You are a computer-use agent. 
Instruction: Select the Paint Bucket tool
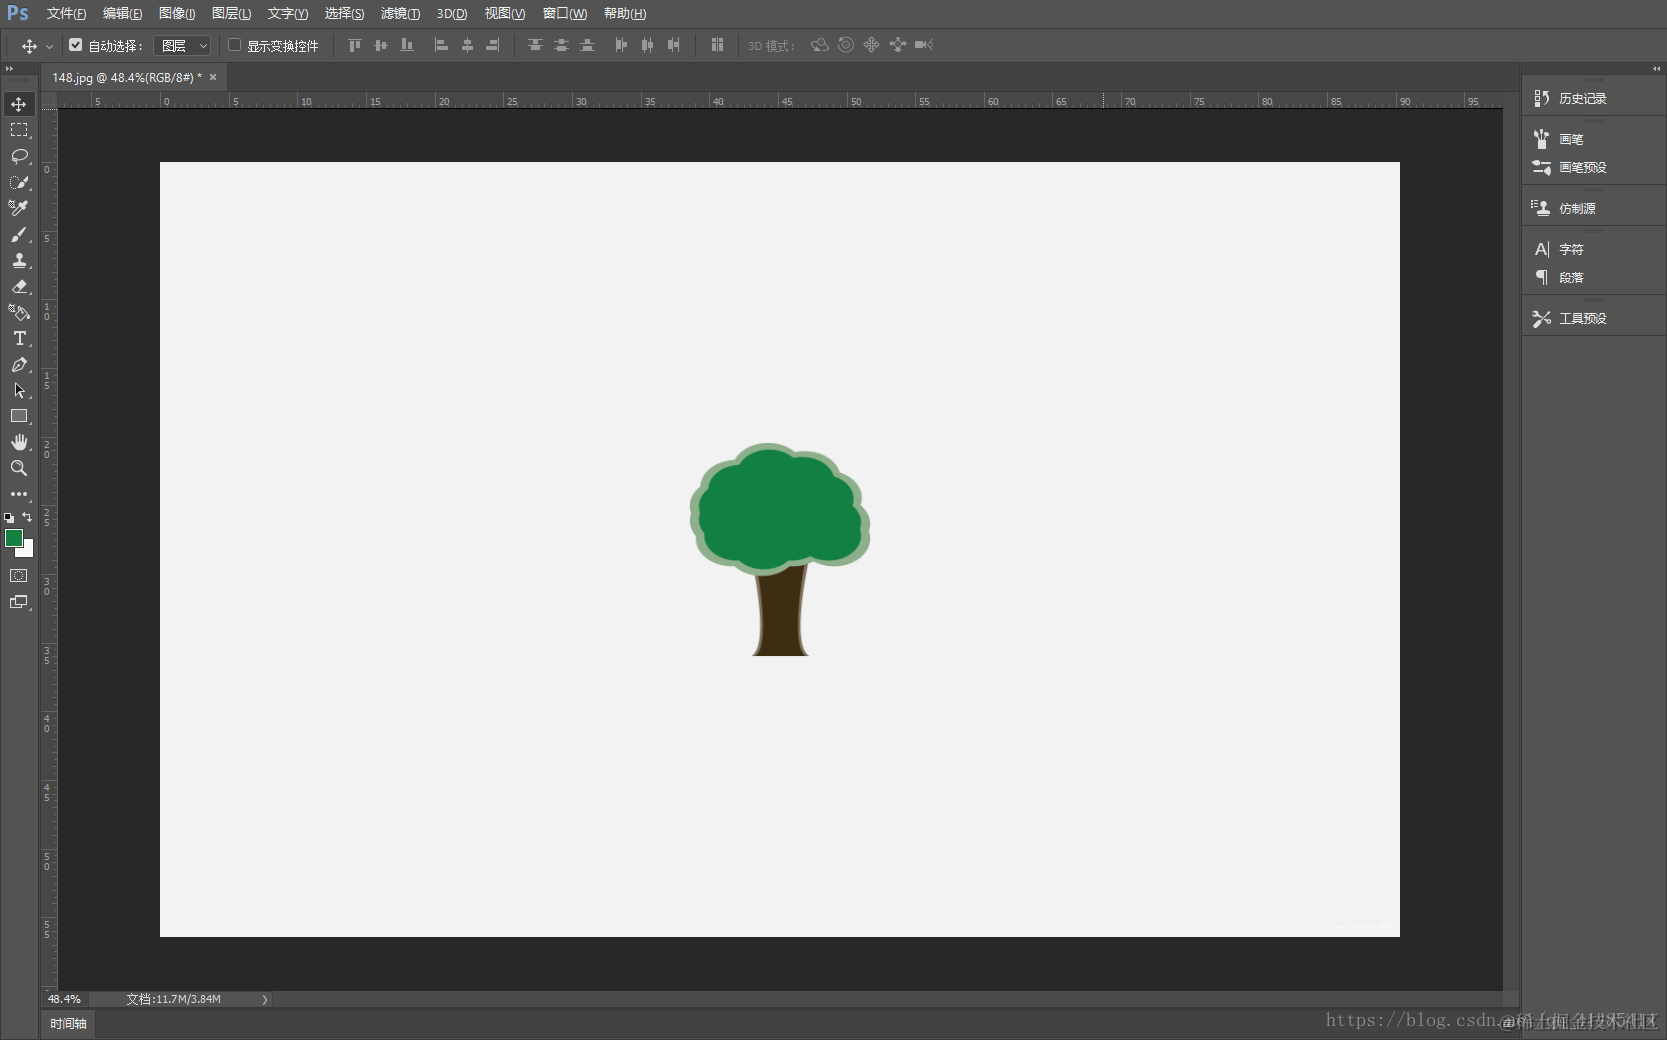(19, 312)
